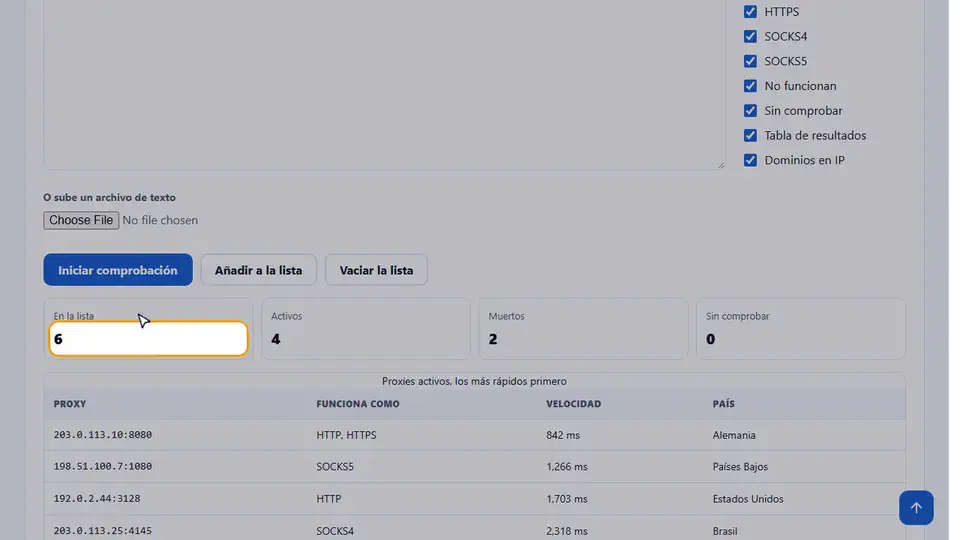Click Añadir a la lista button

[x=258, y=270]
